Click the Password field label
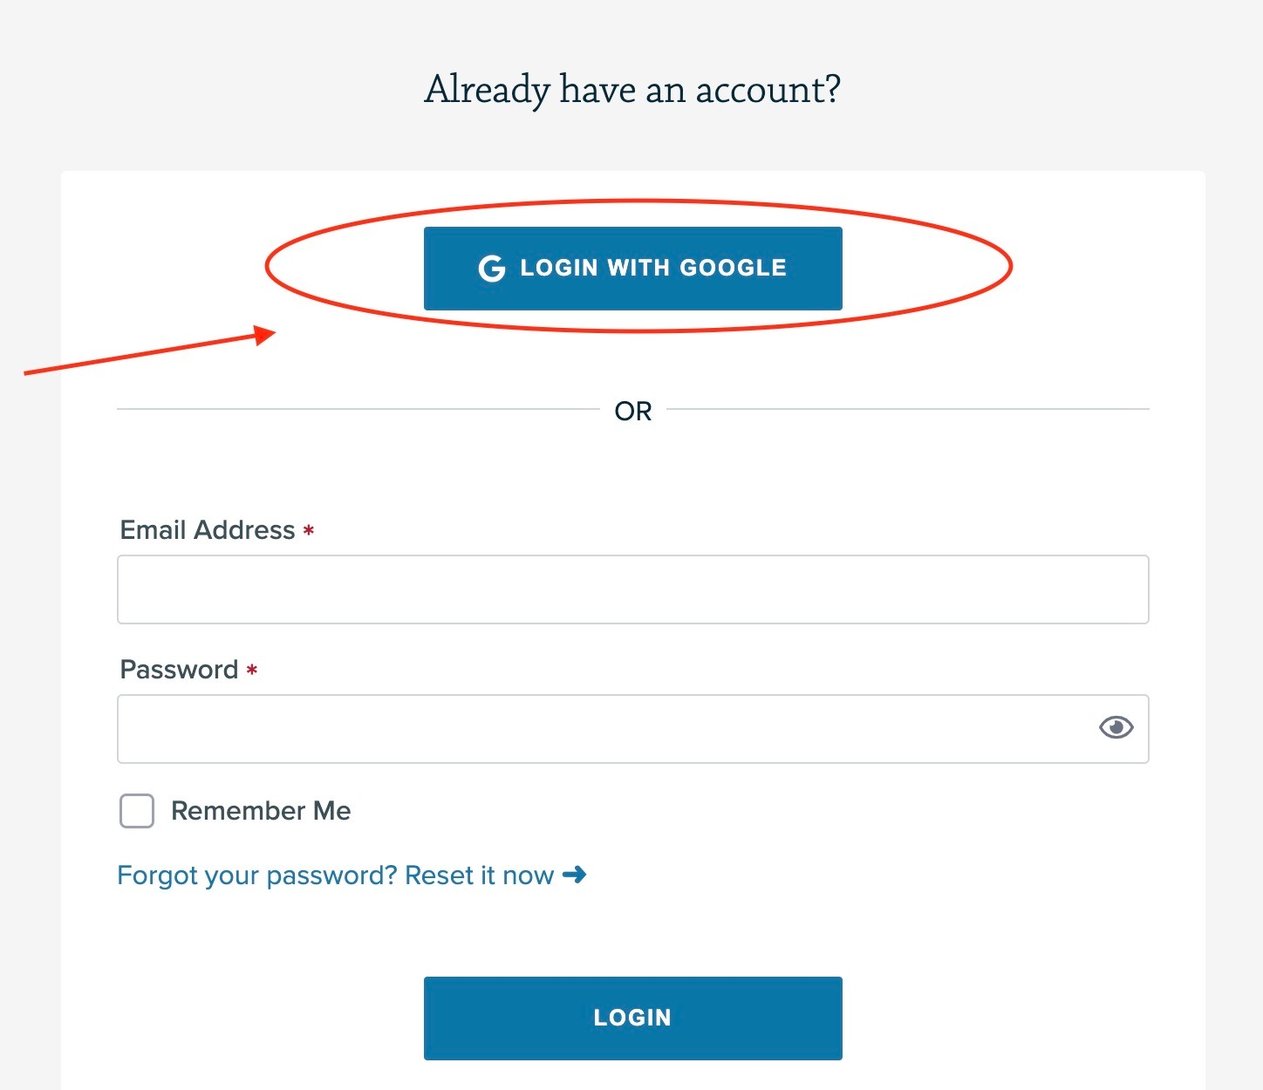Image resolution: width=1263 pixels, height=1090 pixels. click(180, 670)
